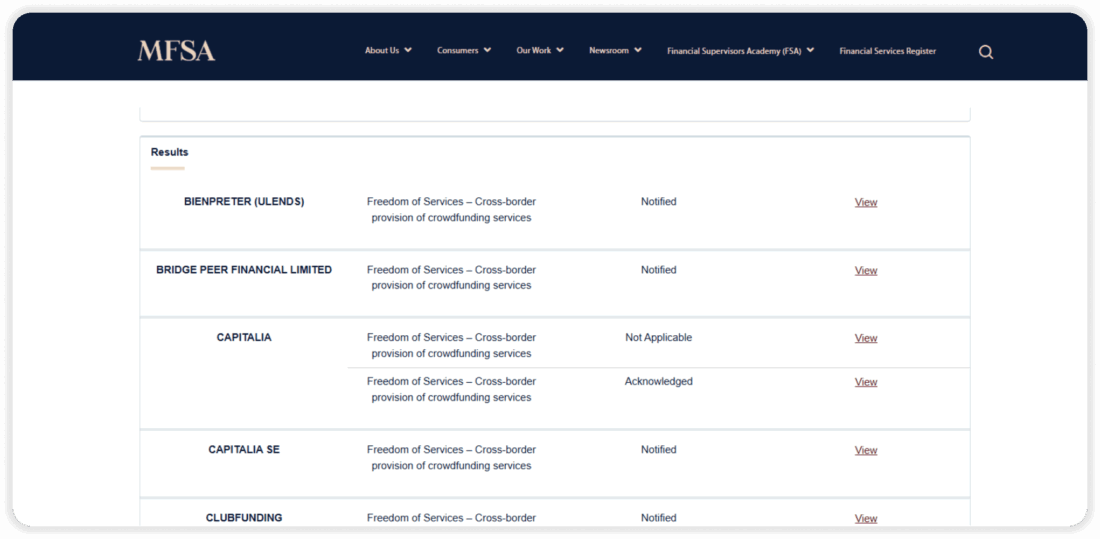Click BIENPRETER's Freedom of Services description
This screenshot has height=539, width=1100.
(x=451, y=209)
